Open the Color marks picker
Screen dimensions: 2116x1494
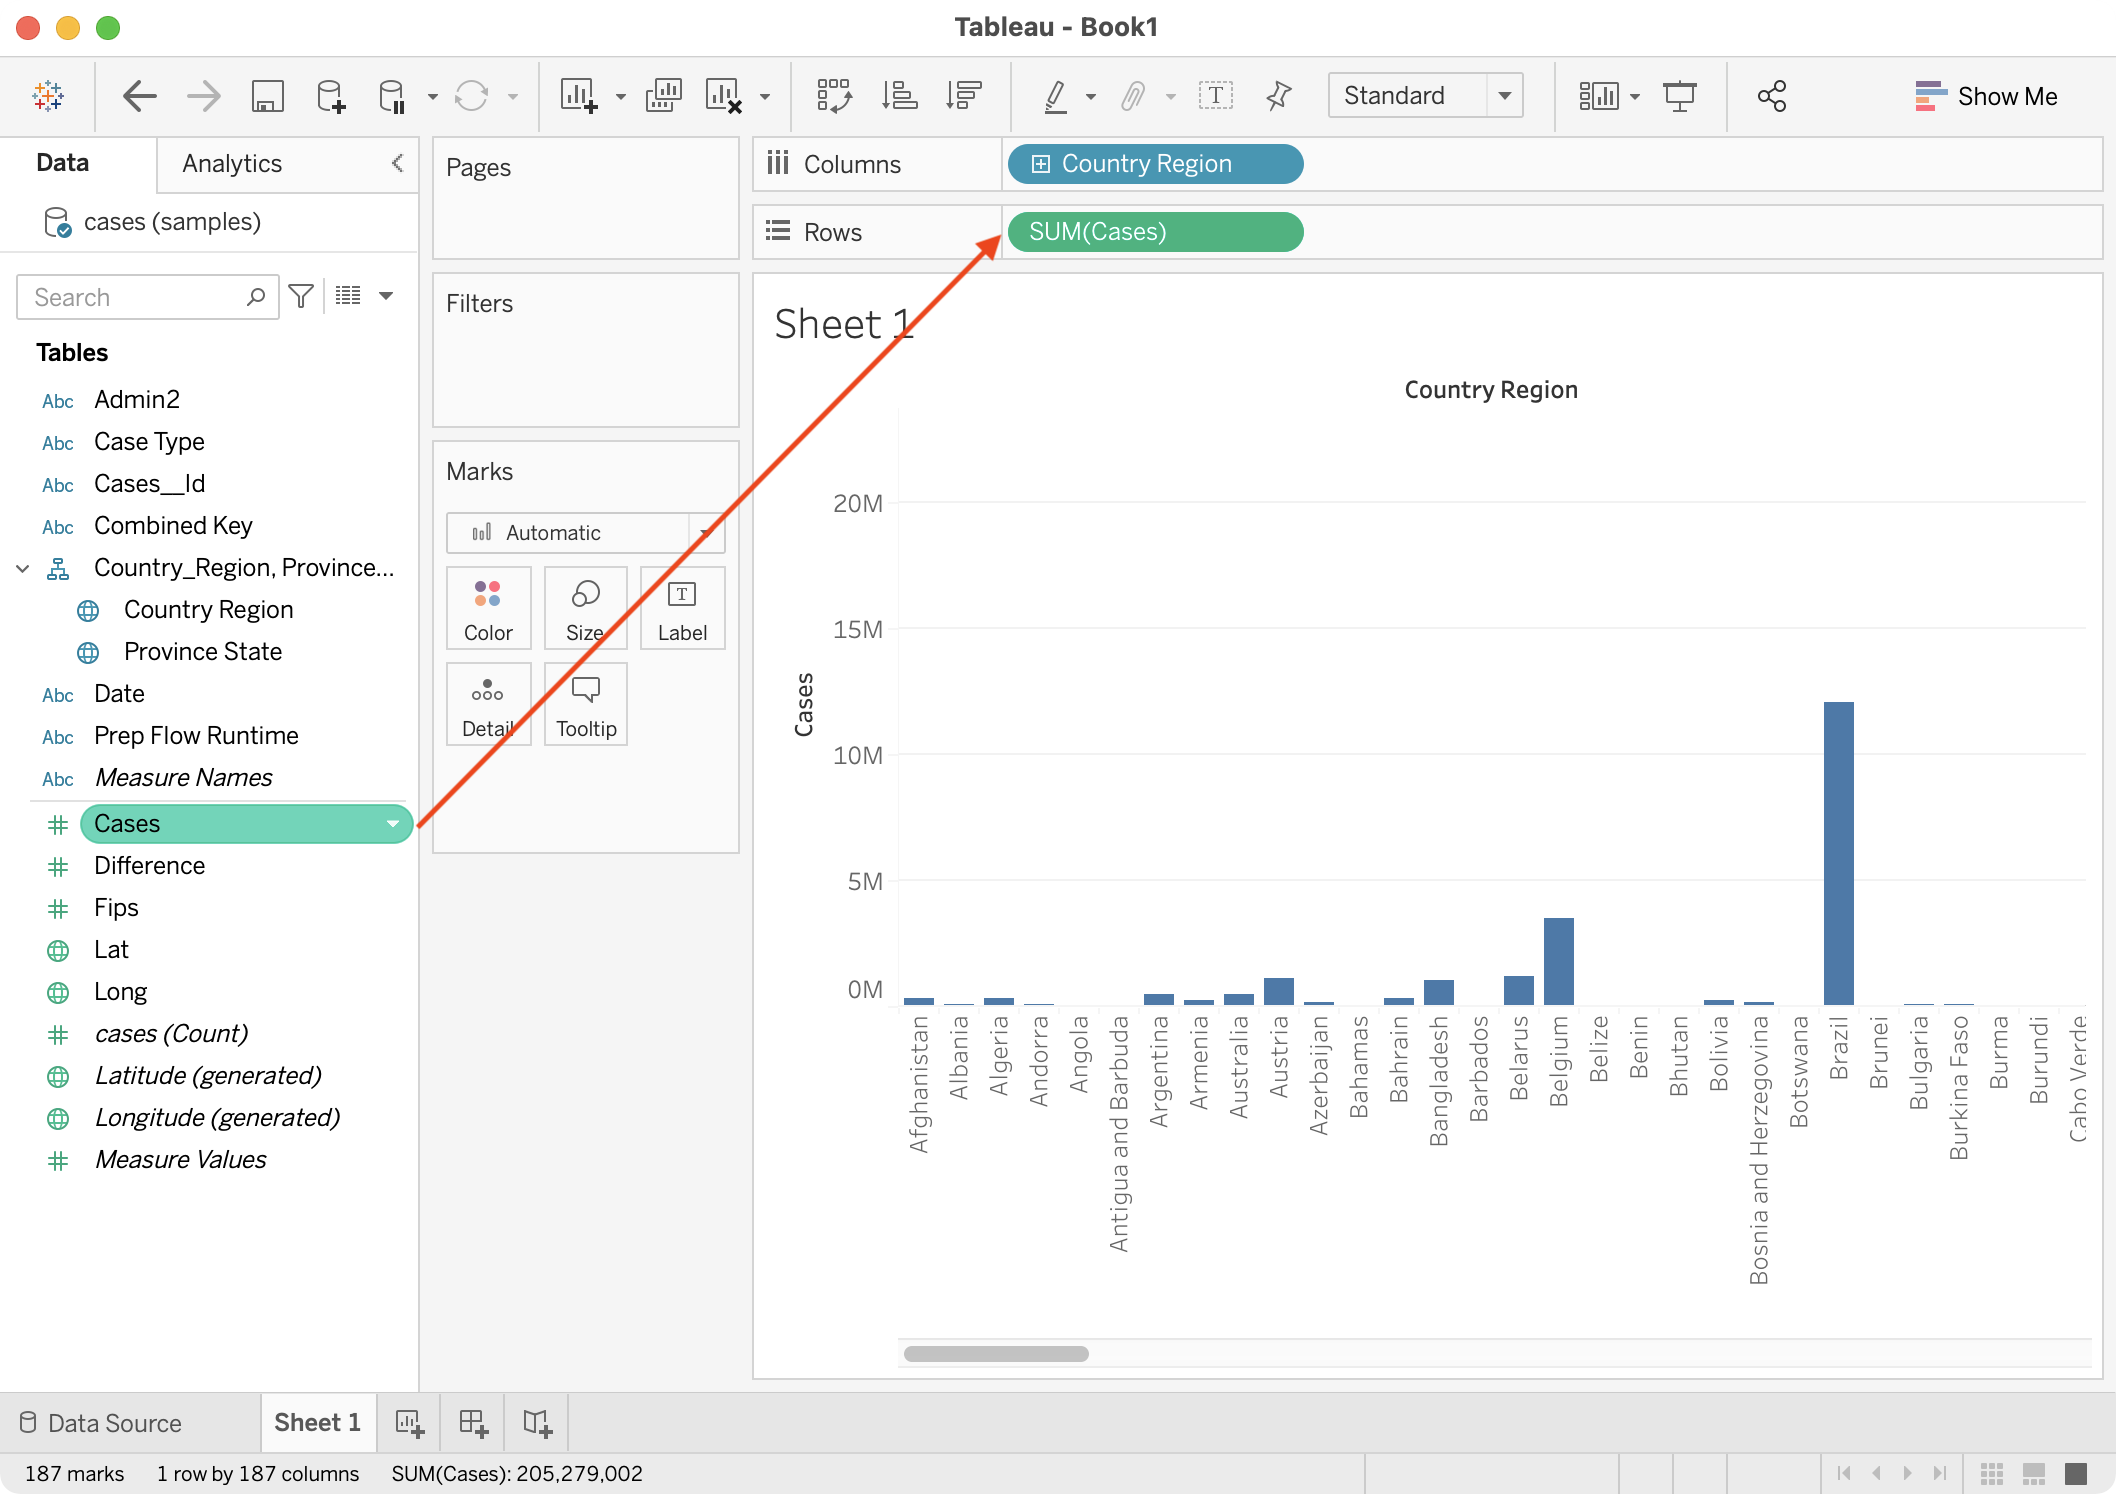488,609
